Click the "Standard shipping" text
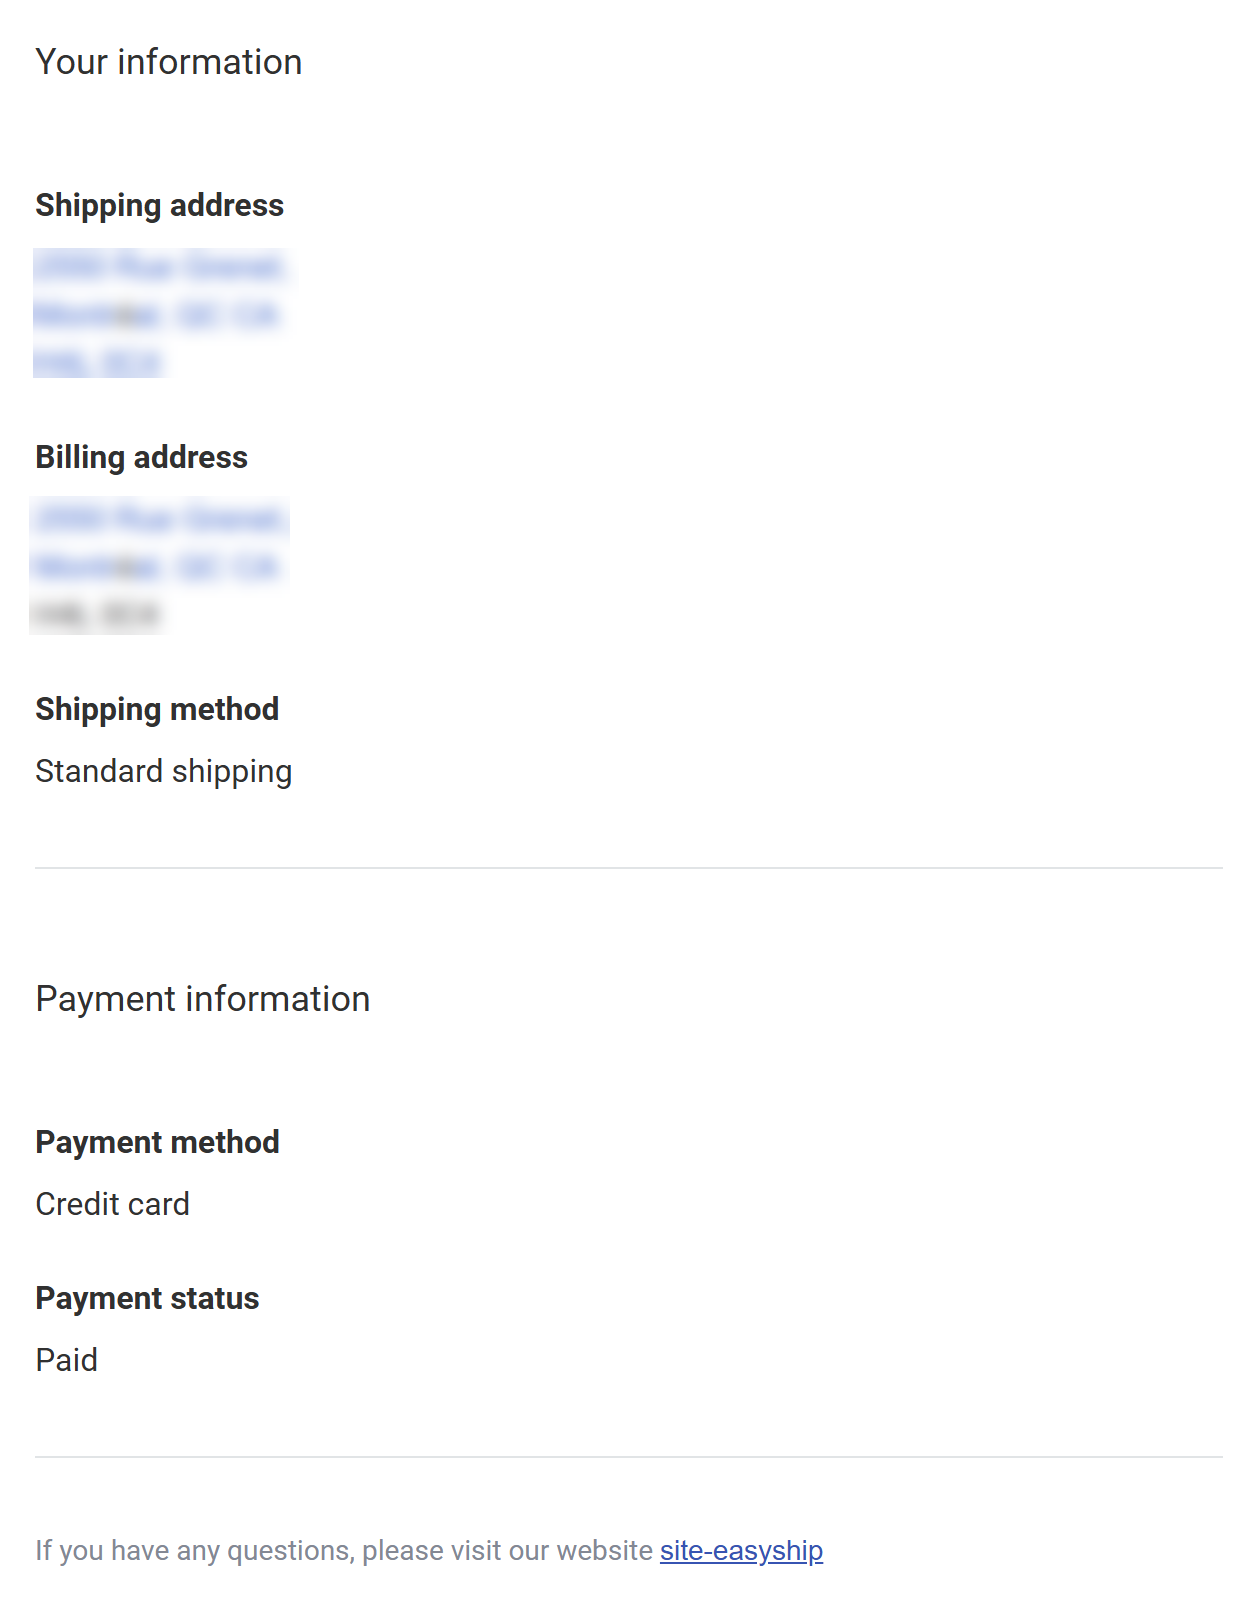The width and height of the screenshot is (1248, 1604). (x=164, y=771)
